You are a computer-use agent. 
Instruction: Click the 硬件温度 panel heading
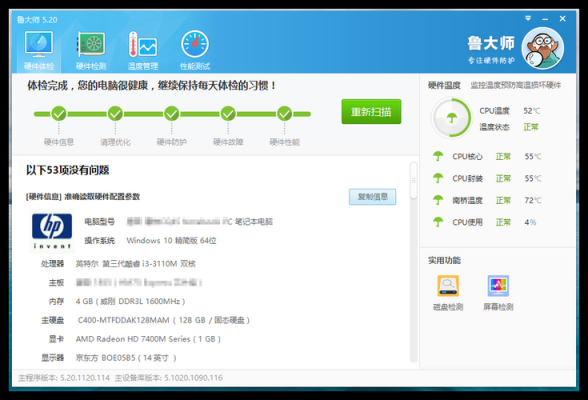(444, 85)
